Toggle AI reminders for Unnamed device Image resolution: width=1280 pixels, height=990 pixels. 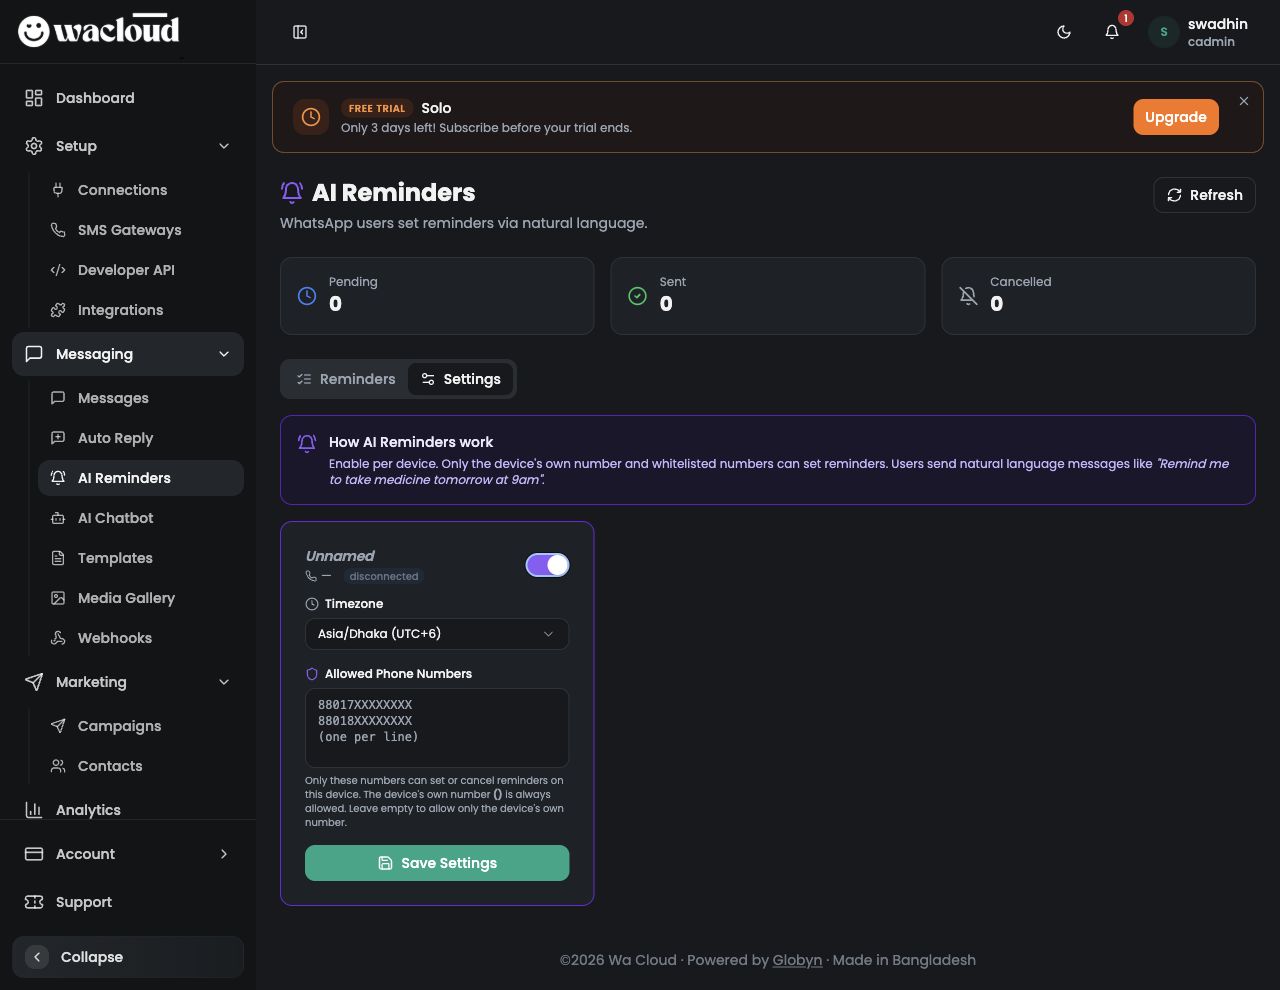click(547, 565)
